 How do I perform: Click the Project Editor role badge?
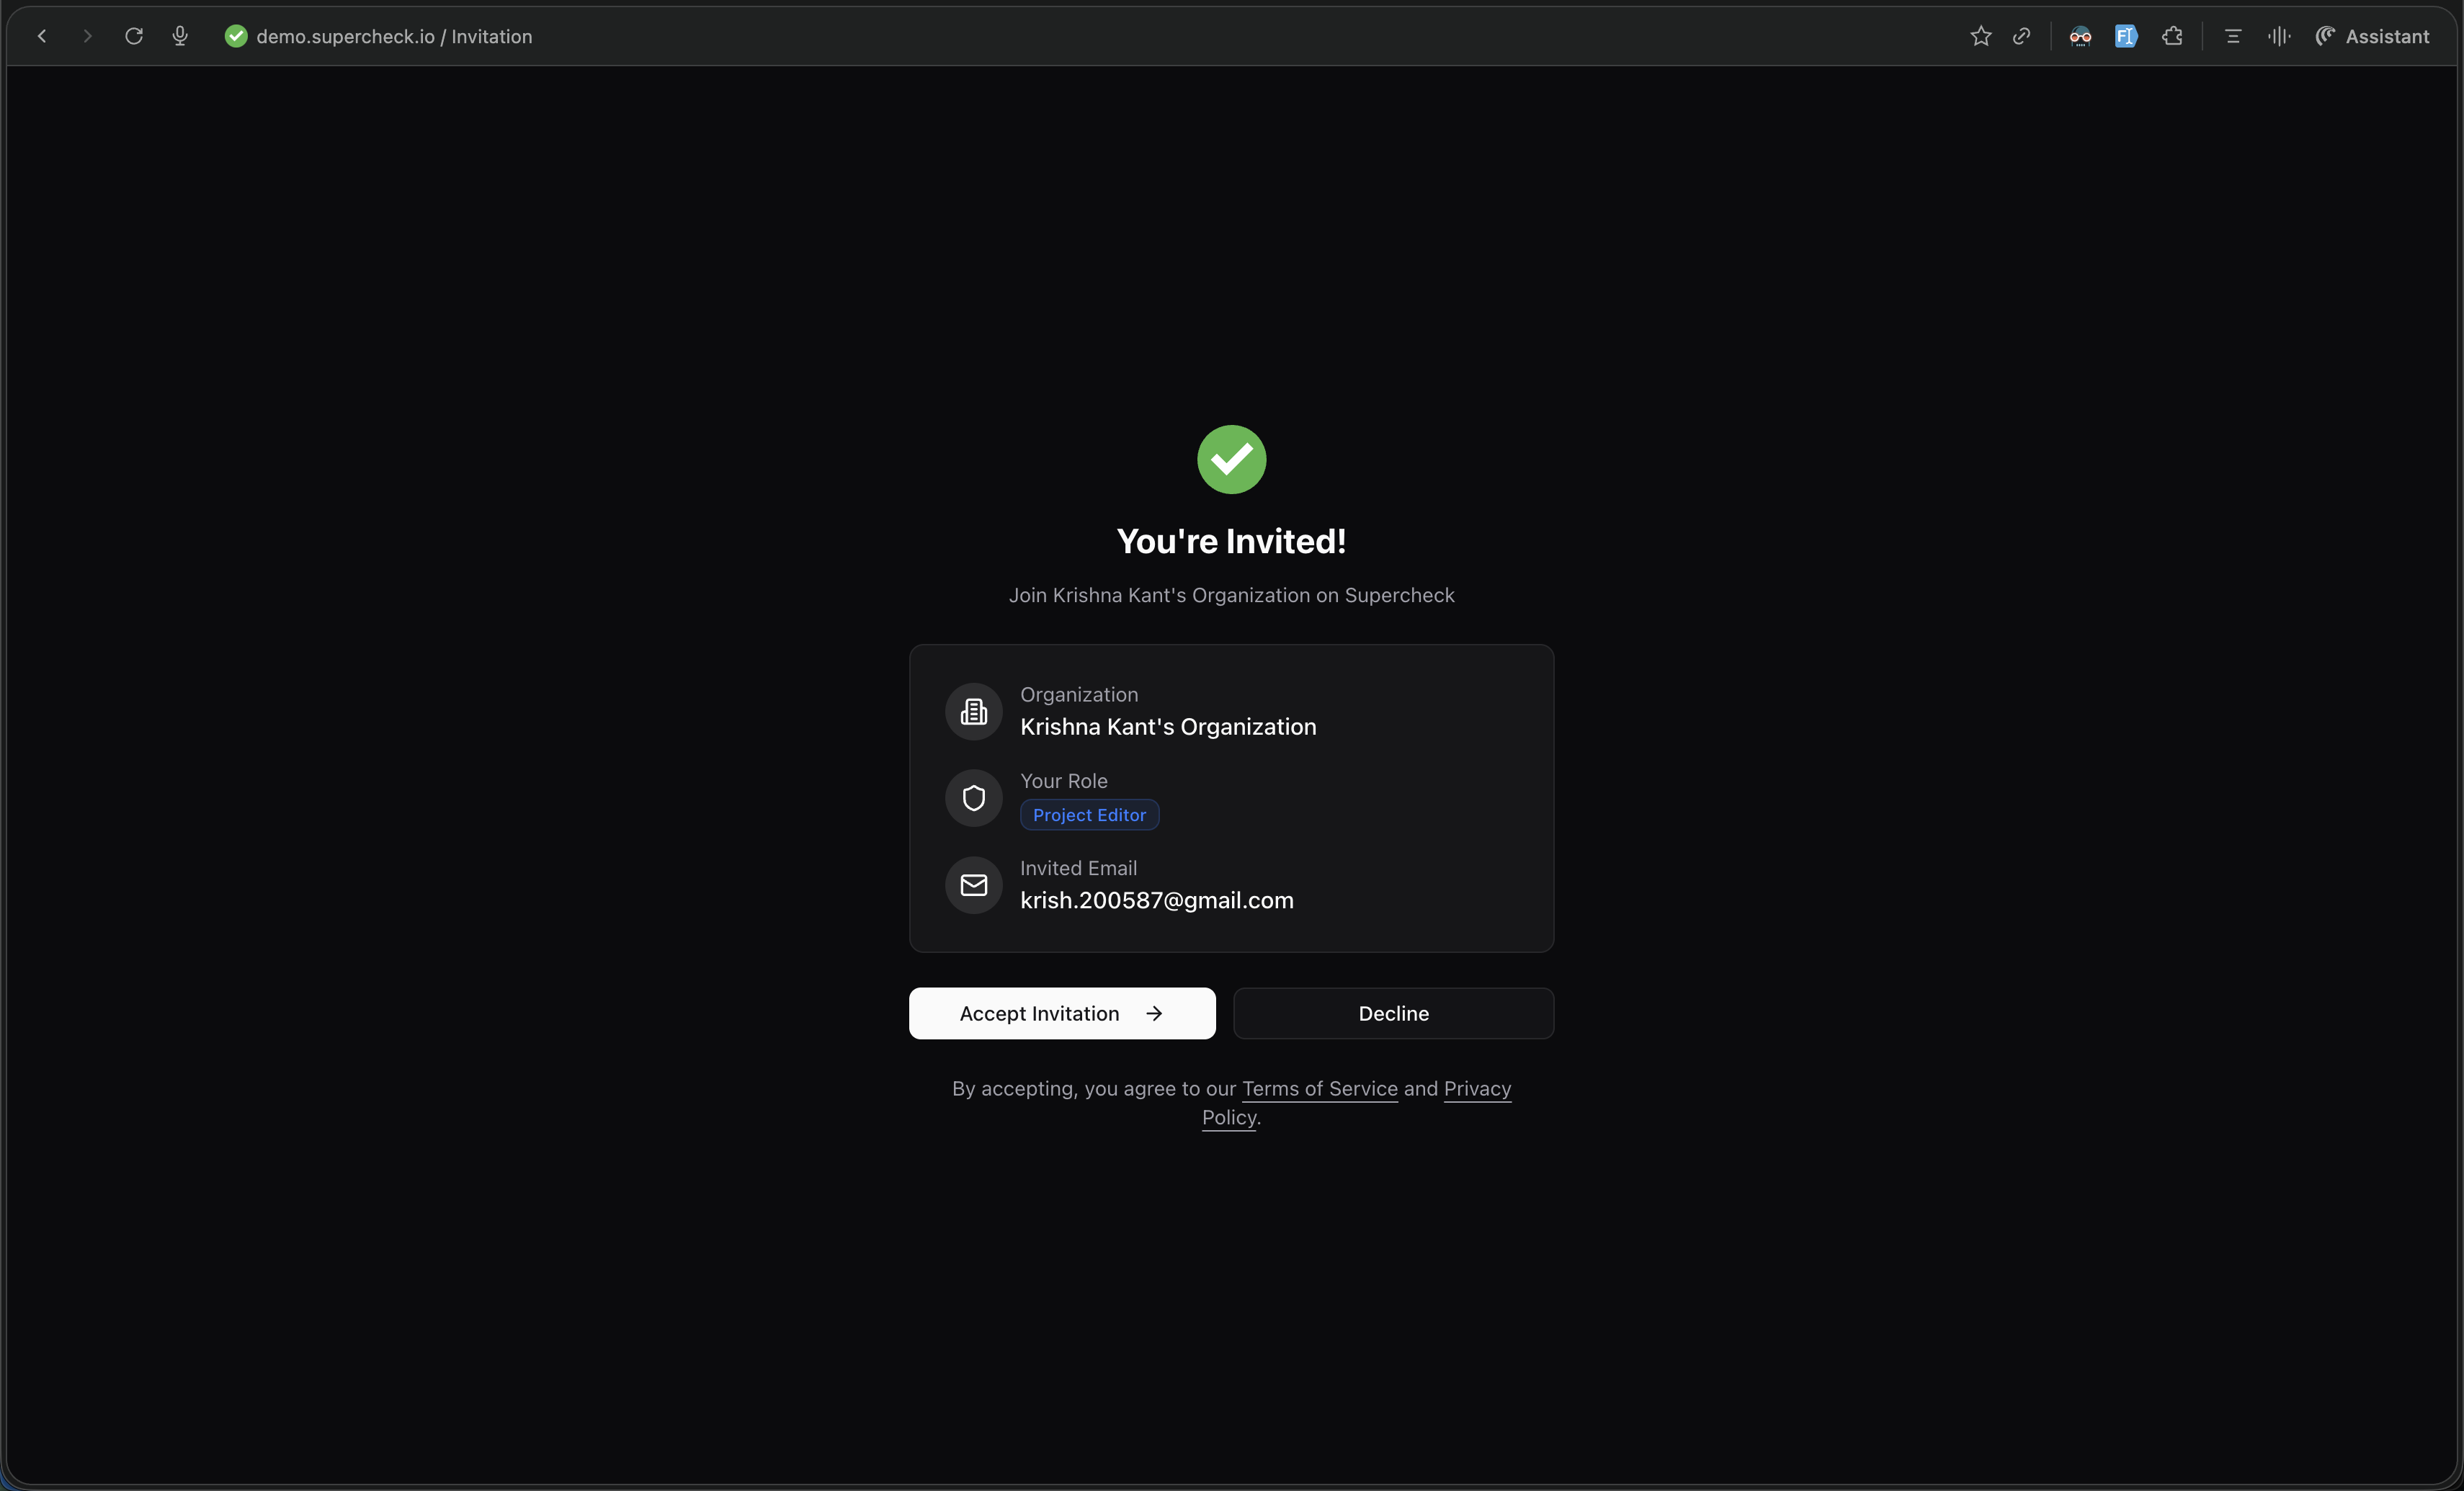1089,814
